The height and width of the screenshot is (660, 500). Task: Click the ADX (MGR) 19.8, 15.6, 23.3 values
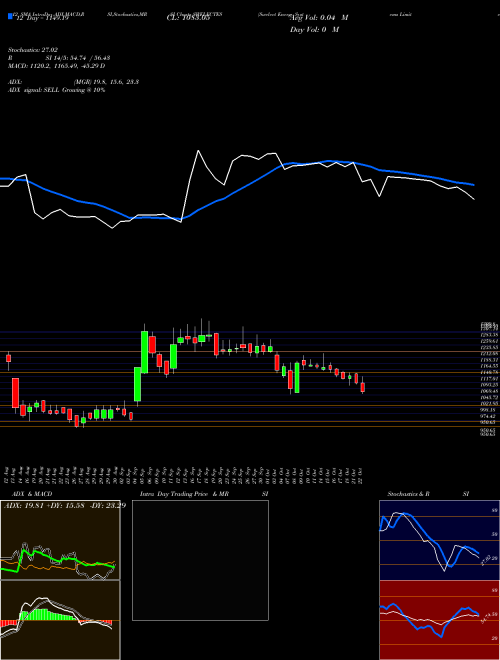tap(106, 82)
